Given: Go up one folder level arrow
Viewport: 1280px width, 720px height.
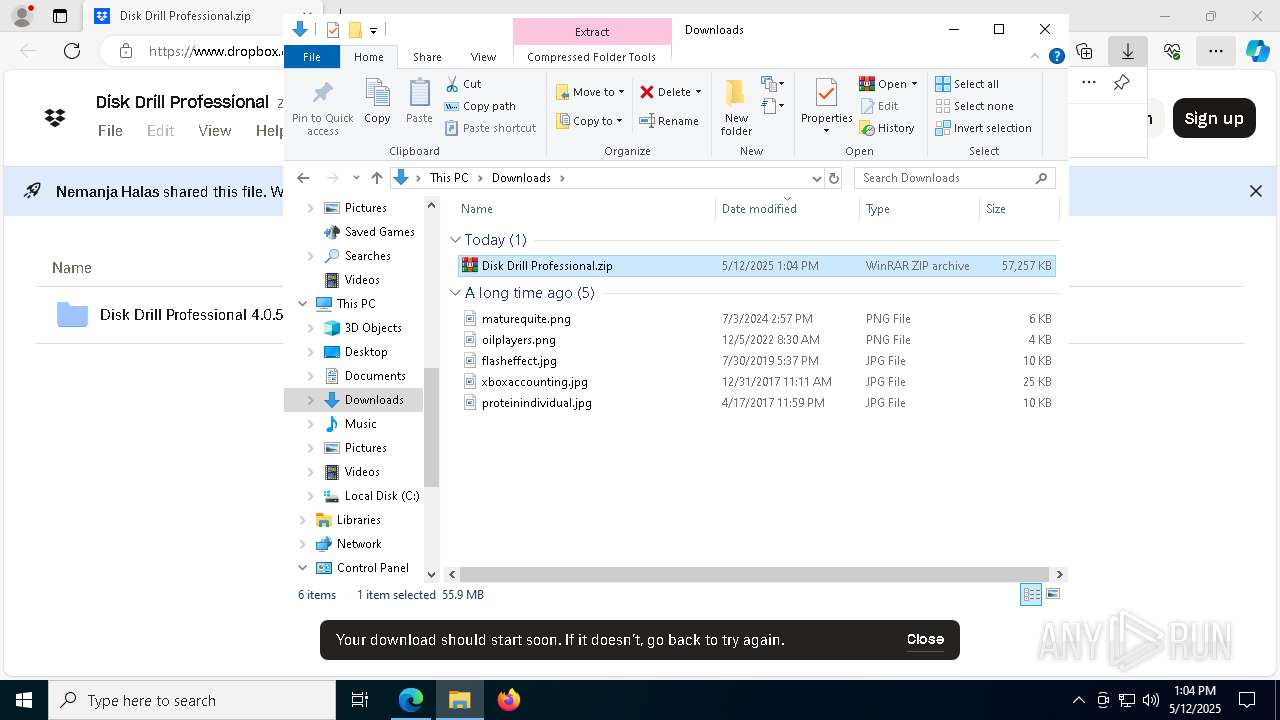Looking at the screenshot, I should click(376, 178).
